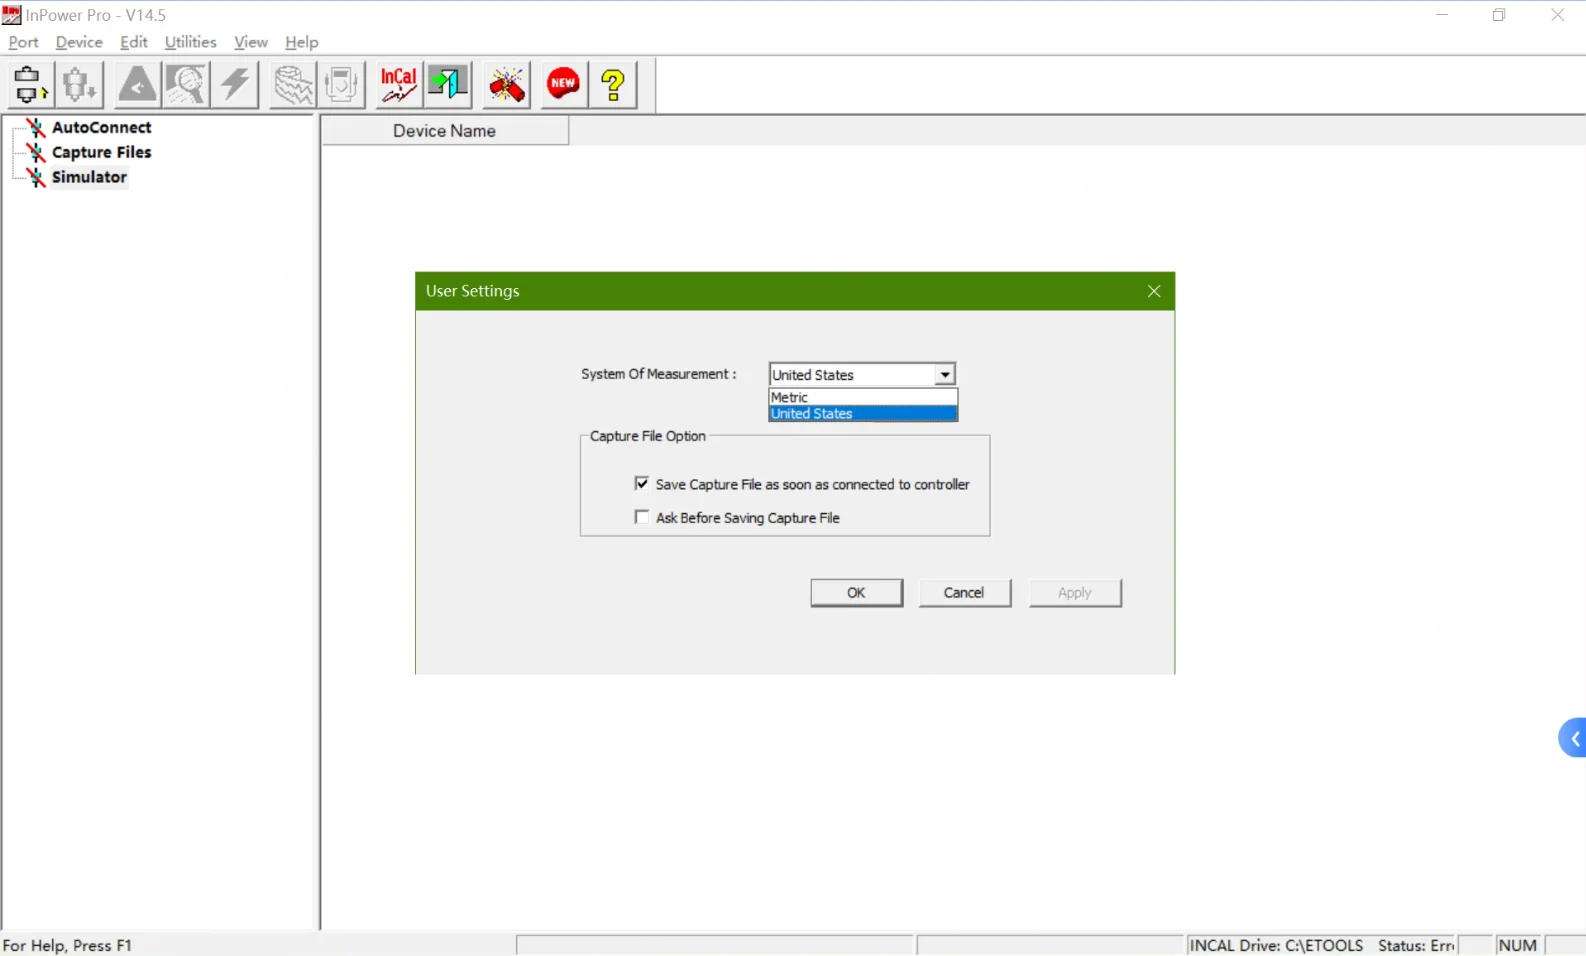This screenshot has height=956, width=1586.
Task: Click the disconnected icon beside AutoConnect
Action: coord(36,128)
